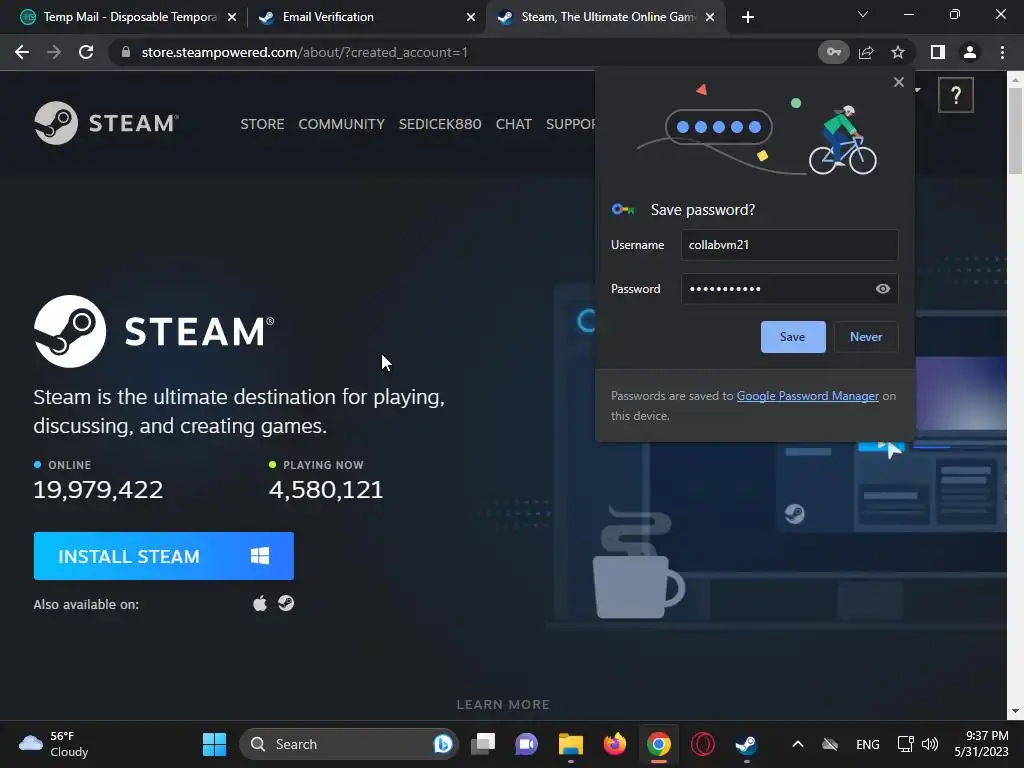Click LEARN MORE at page bottom
The width and height of the screenshot is (1024, 768).
coord(503,705)
